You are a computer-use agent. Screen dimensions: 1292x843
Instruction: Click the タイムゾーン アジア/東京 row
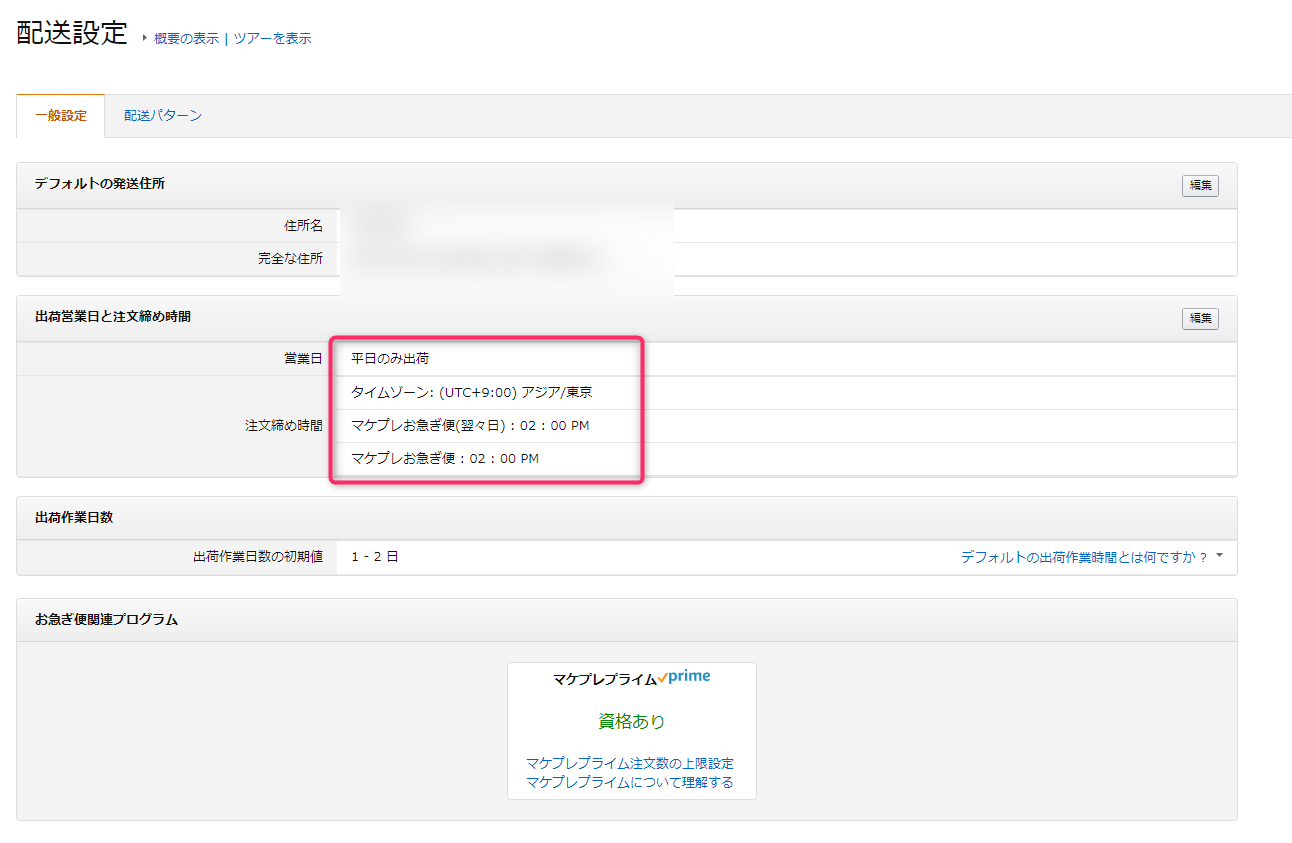pyautogui.click(x=472, y=392)
